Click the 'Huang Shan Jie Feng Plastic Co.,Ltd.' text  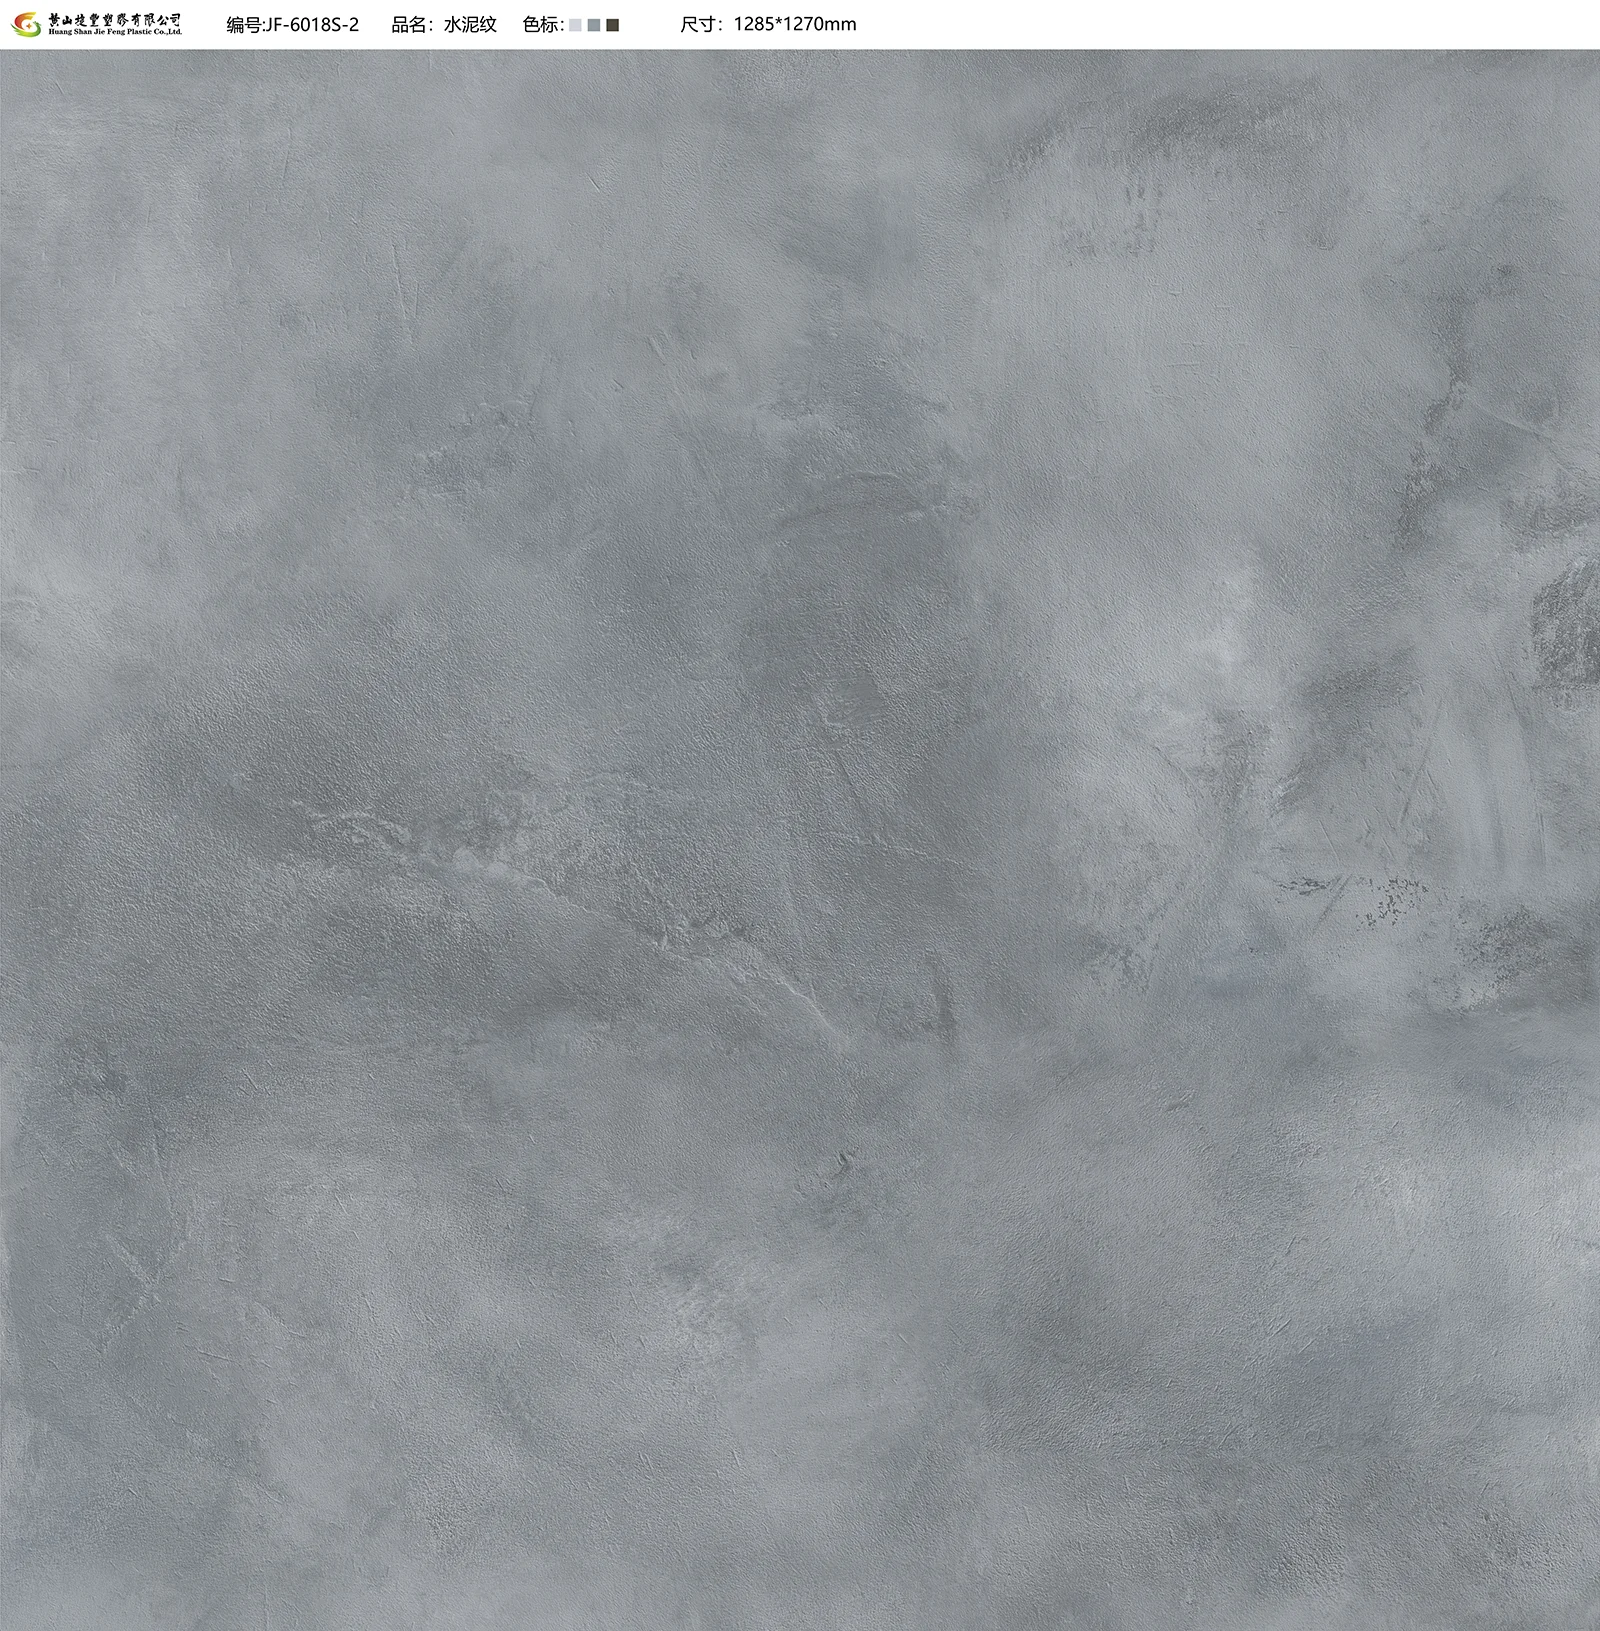click(x=115, y=32)
